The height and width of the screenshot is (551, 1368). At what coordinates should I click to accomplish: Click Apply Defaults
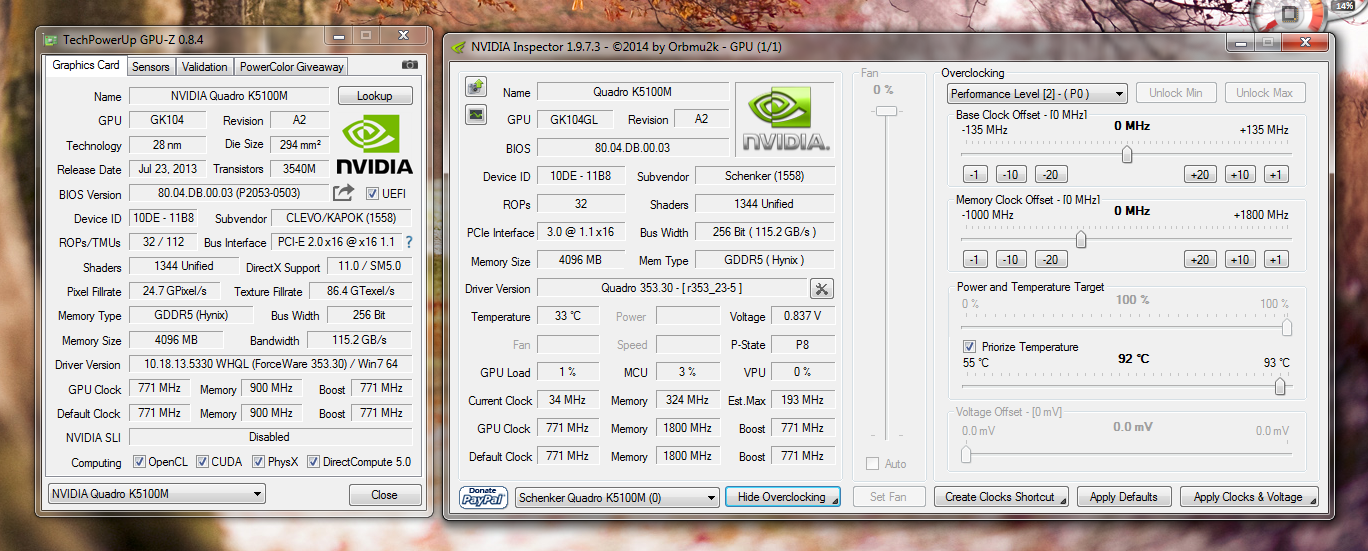point(1124,497)
